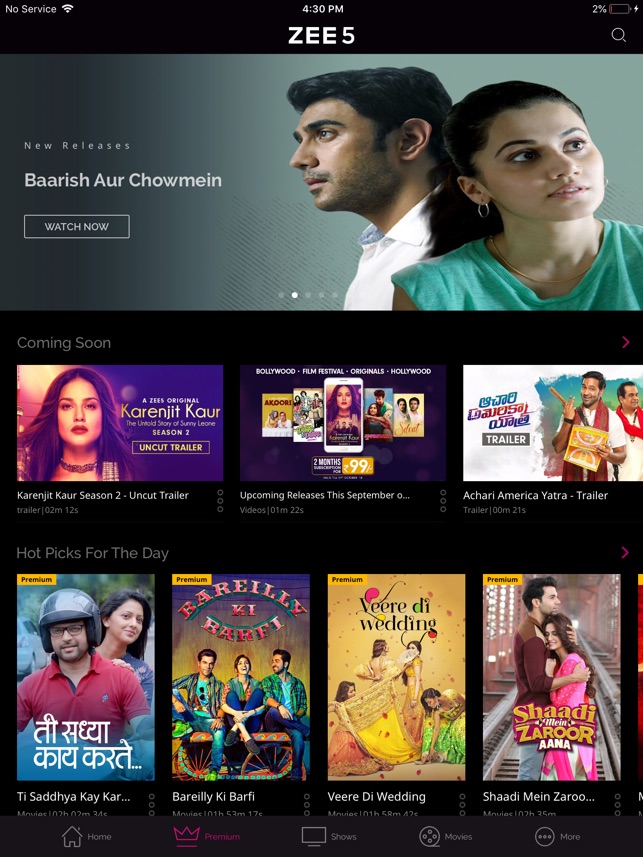
Task: Open the Veere Di Wedding poster
Action: point(396,677)
